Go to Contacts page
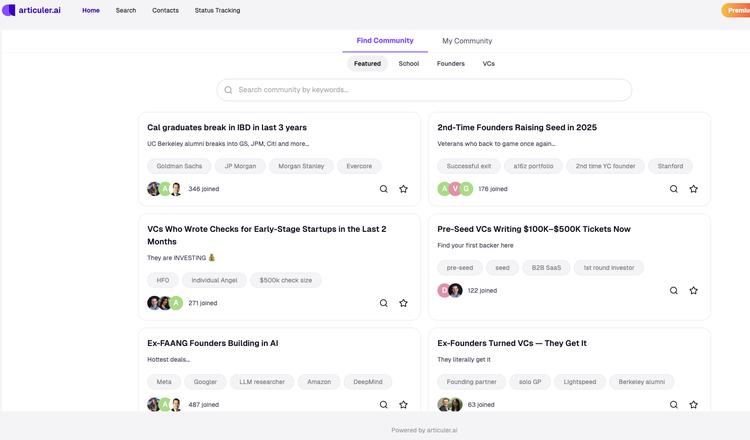The height and width of the screenshot is (440, 750). (x=165, y=10)
